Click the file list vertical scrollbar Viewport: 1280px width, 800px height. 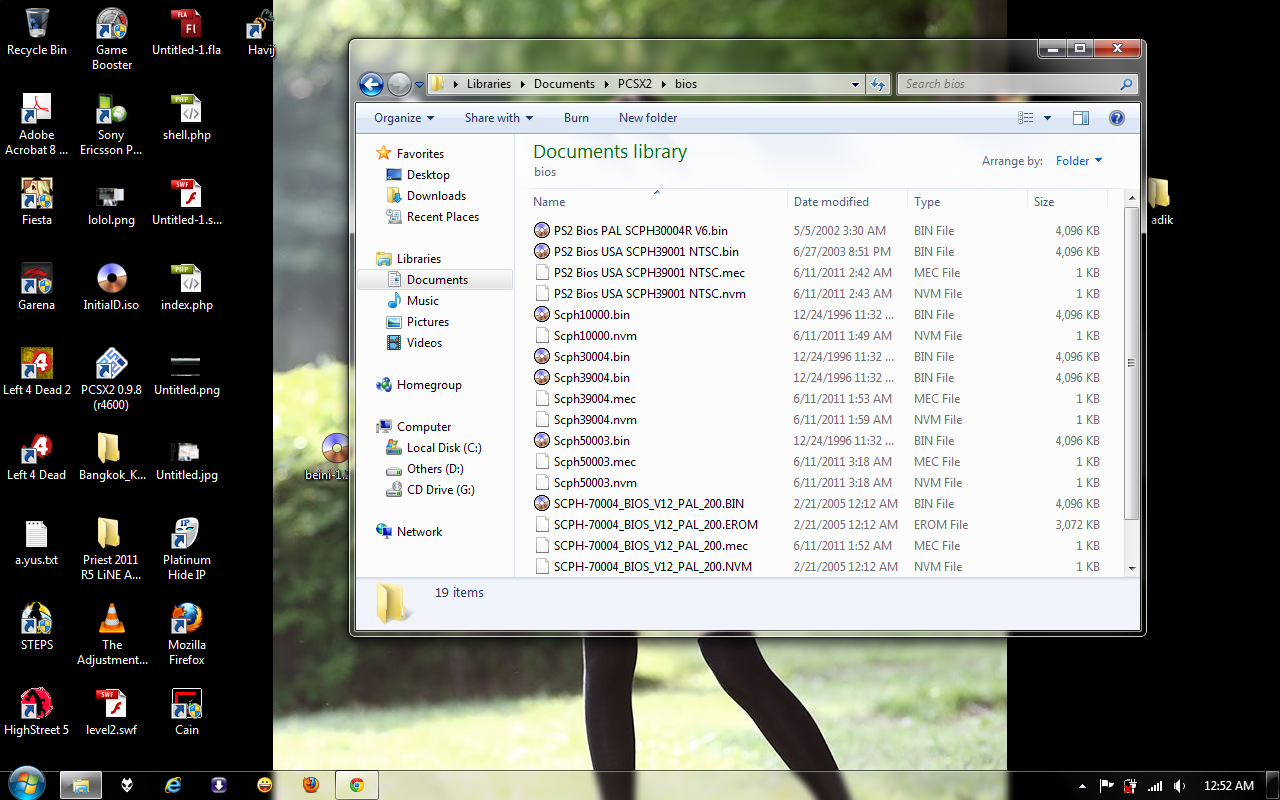click(x=1132, y=364)
